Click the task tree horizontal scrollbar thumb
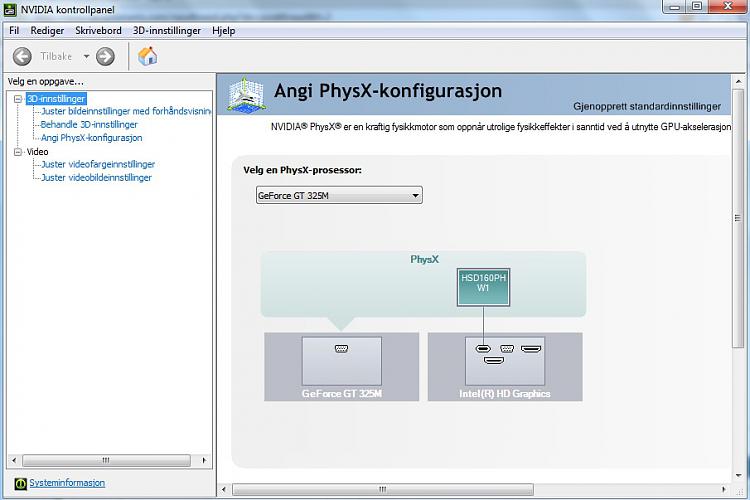This screenshot has width=750, height=500. point(106,460)
